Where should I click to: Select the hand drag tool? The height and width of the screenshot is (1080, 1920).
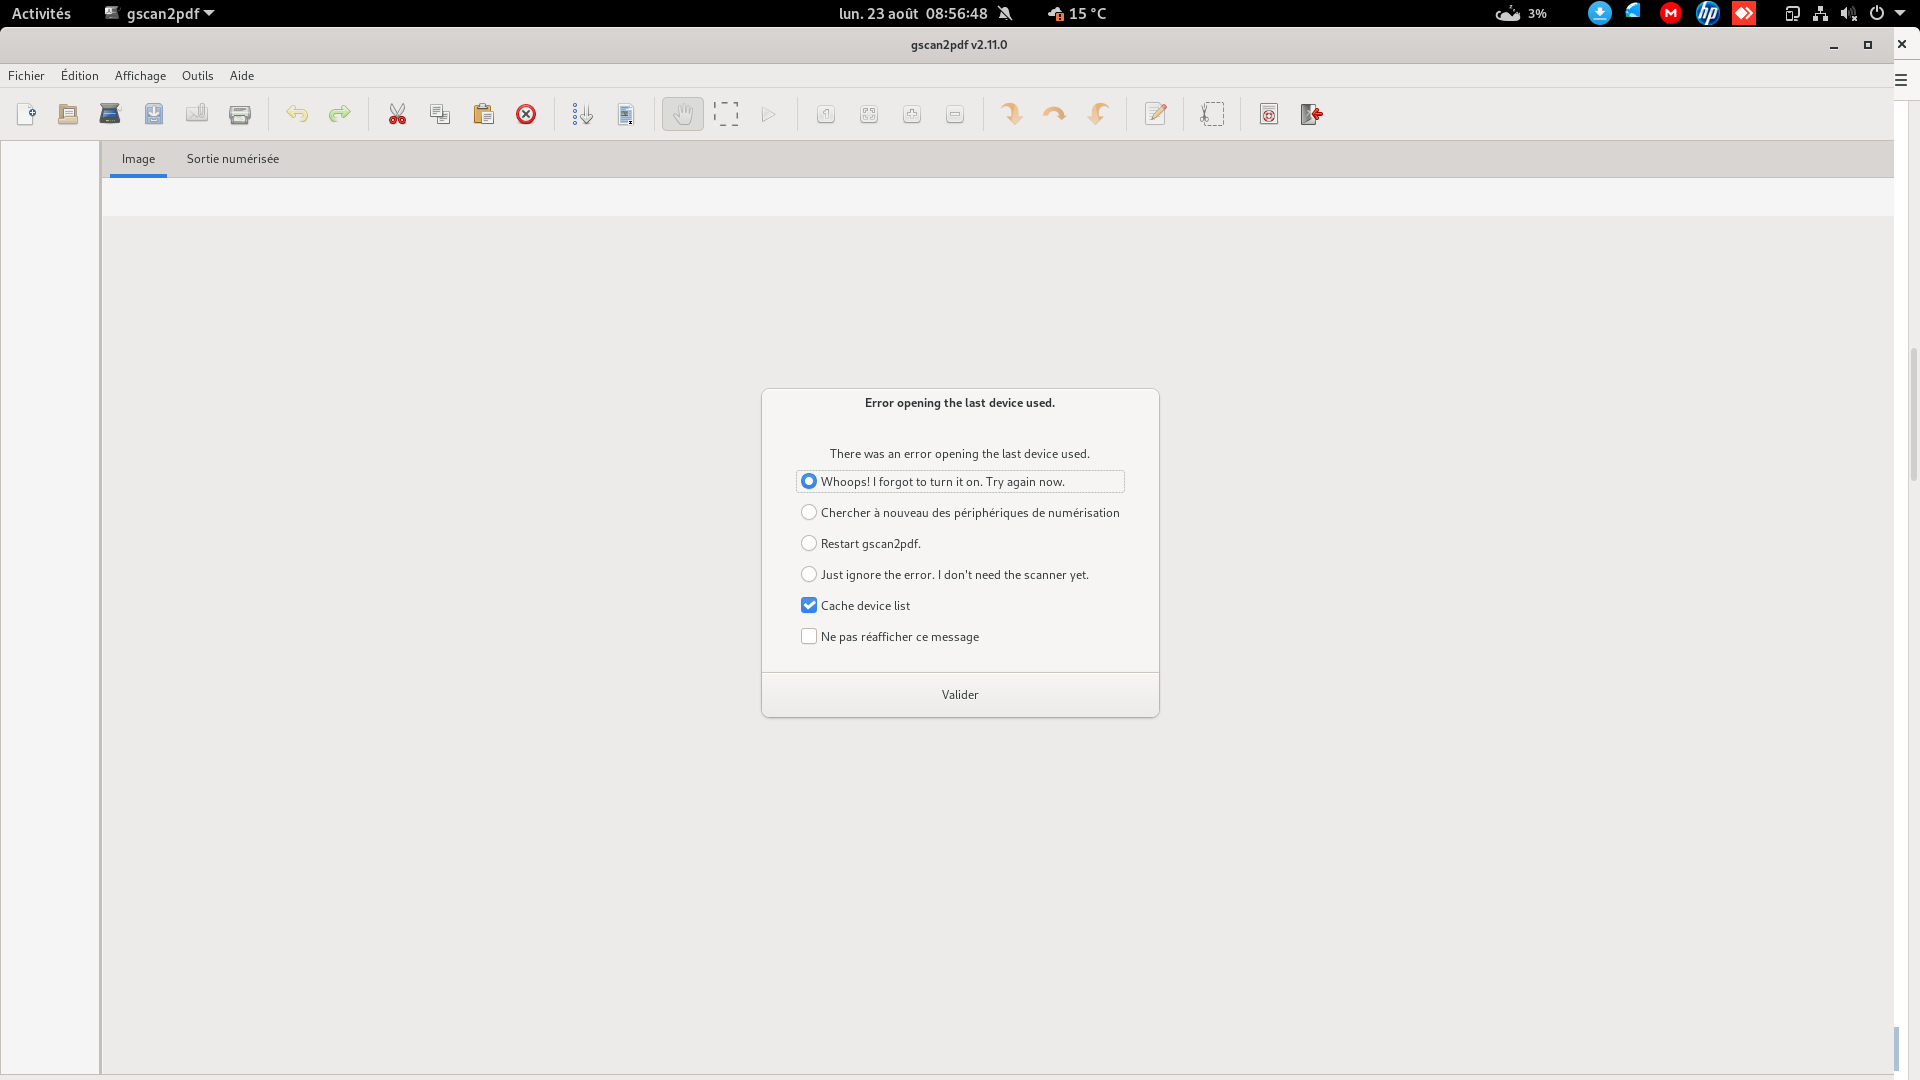(x=683, y=114)
